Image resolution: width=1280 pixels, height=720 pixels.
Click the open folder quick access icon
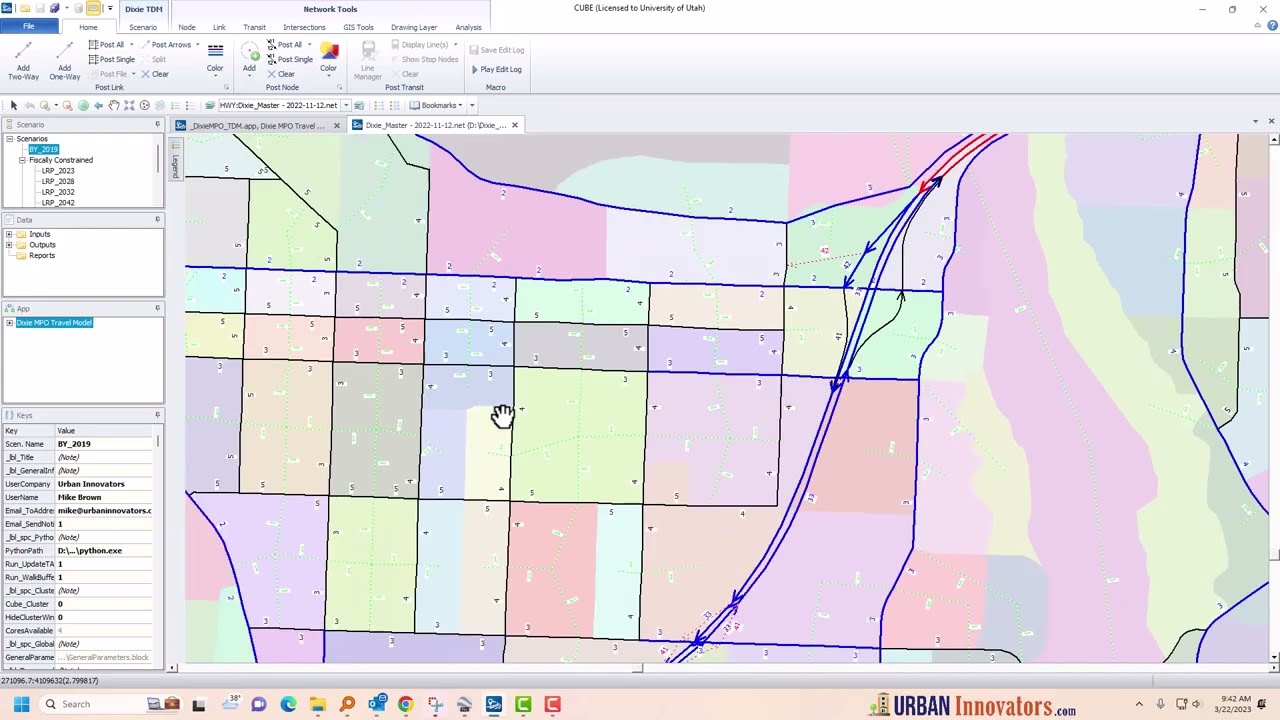24,8
